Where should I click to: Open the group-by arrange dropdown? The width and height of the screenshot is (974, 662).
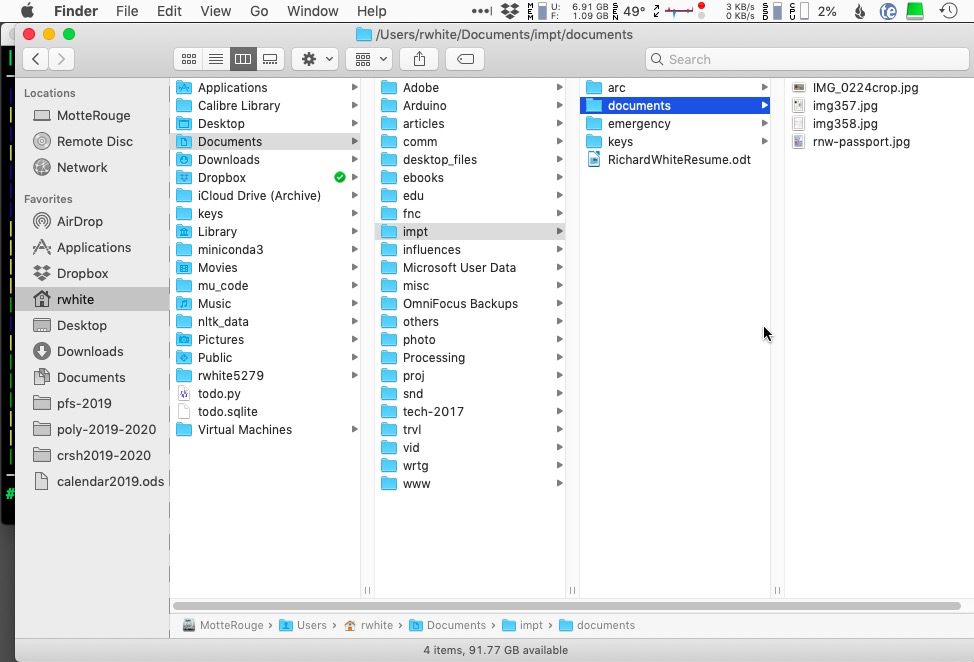point(368,59)
